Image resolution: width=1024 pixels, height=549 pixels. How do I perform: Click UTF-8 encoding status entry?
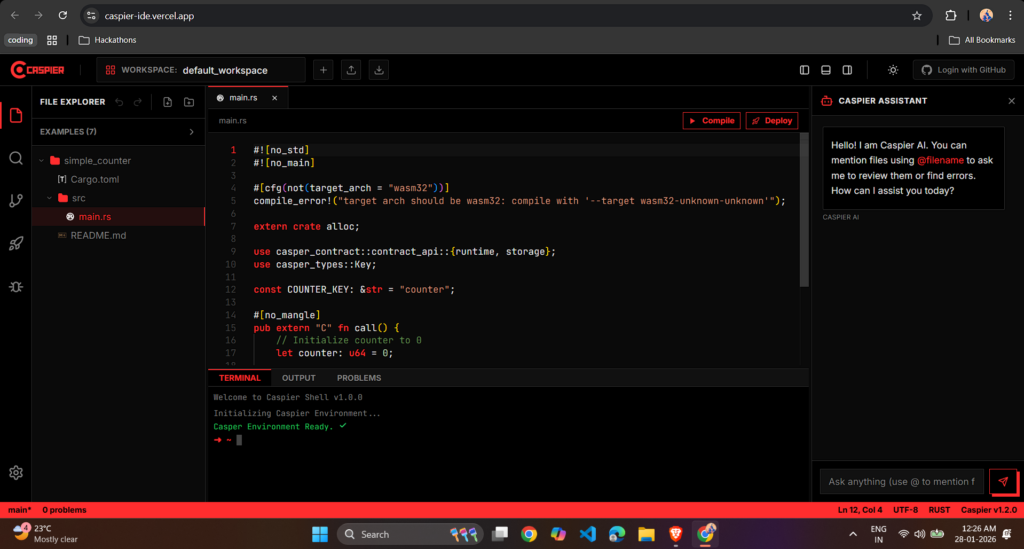pyautogui.click(x=905, y=510)
